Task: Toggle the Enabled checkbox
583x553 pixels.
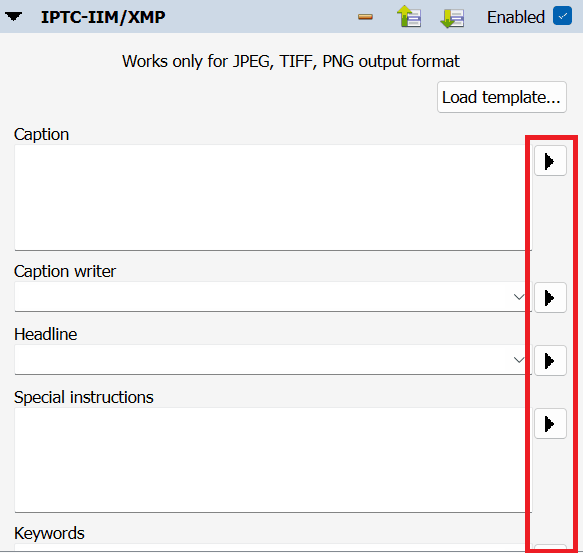Action: 562,16
